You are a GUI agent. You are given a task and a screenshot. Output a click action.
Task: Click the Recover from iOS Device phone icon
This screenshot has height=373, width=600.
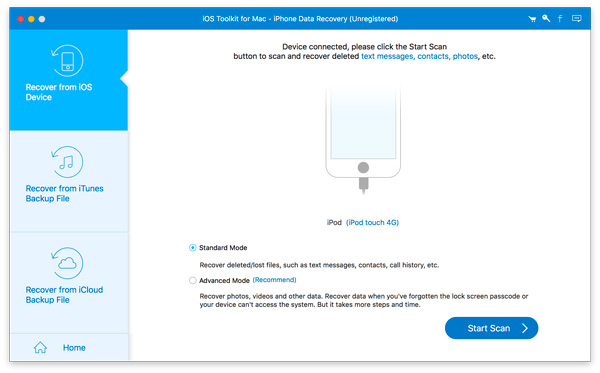(x=67, y=61)
